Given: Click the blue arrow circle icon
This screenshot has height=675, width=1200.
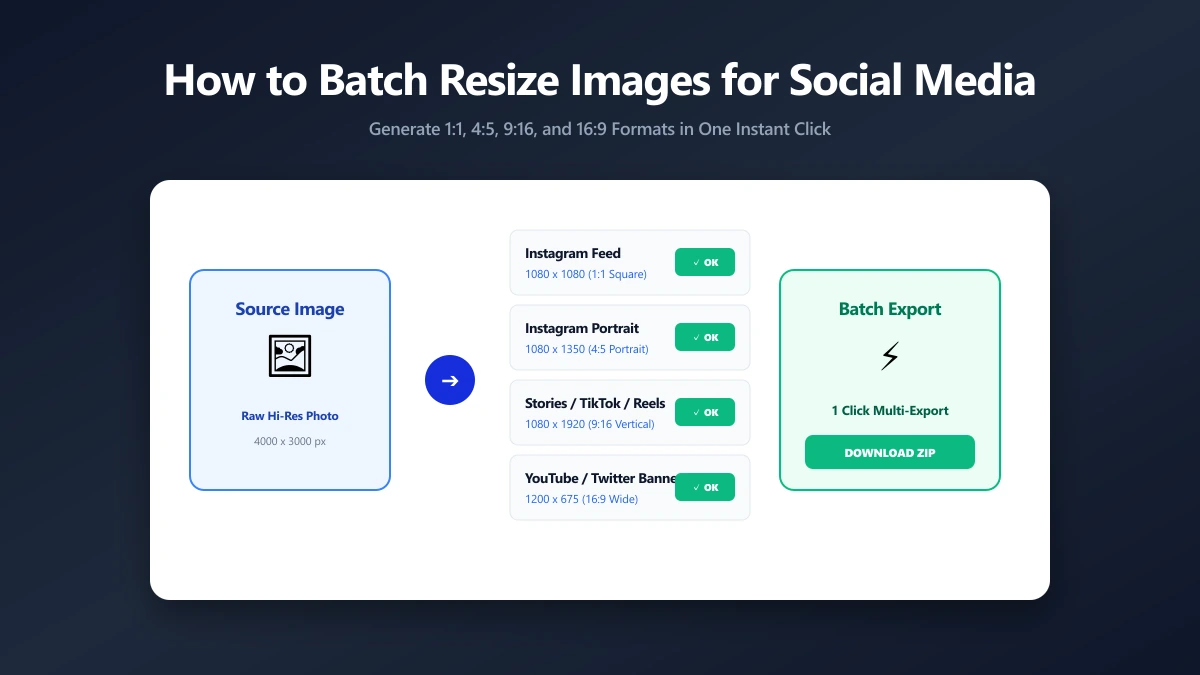Looking at the screenshot, I should (x=450, y=380).
